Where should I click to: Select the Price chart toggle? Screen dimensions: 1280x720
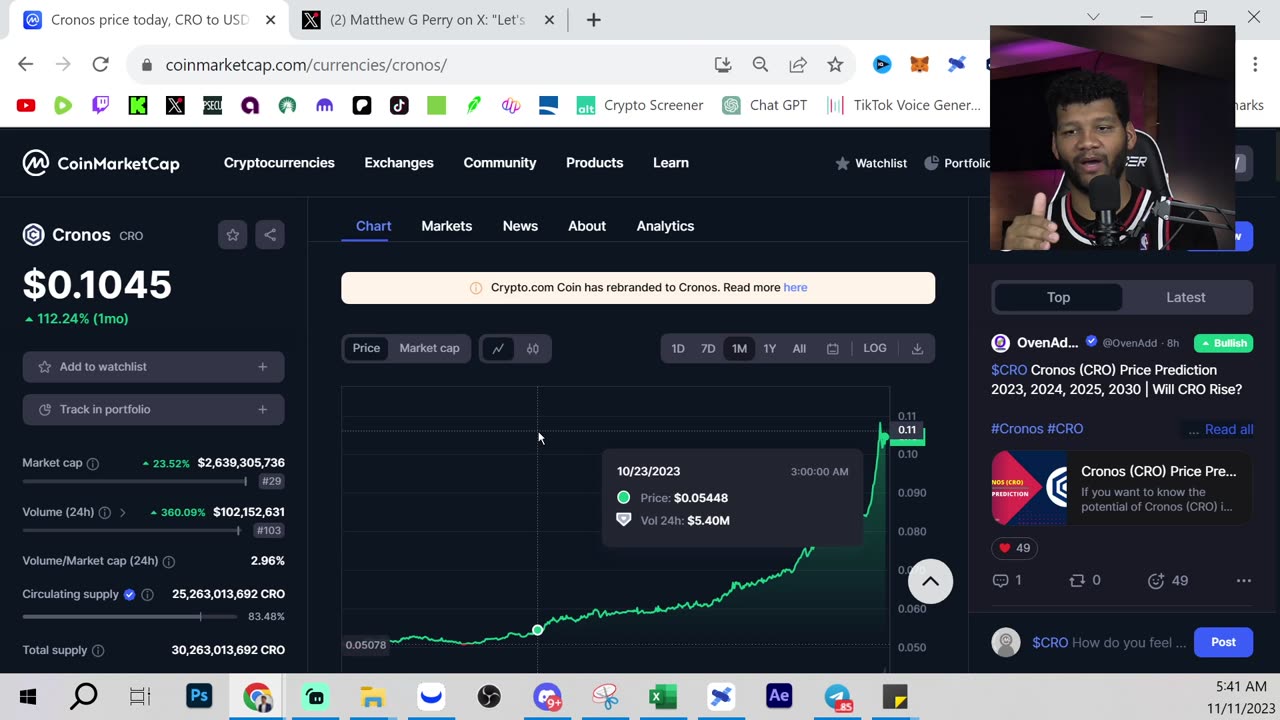tap(366, 348)
